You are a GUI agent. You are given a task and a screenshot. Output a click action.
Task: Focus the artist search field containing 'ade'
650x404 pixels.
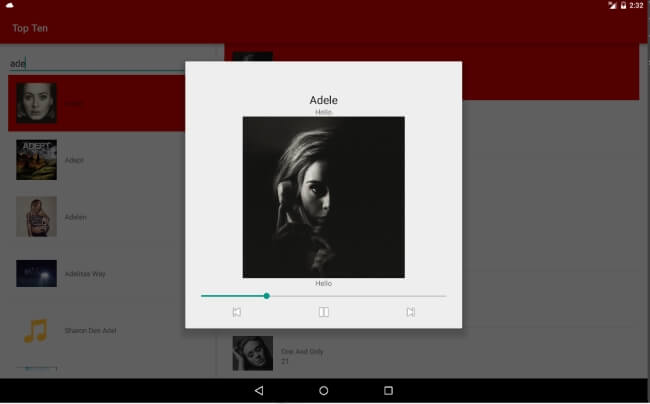[96, 63]
